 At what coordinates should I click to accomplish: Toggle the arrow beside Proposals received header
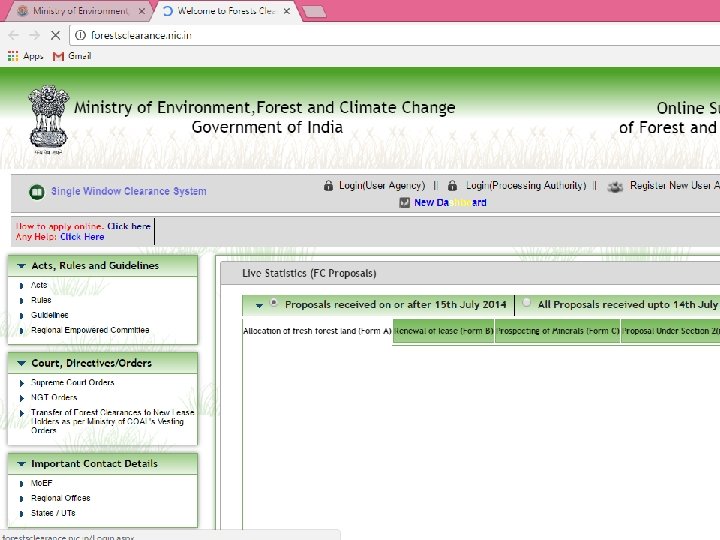pos(259,305)
